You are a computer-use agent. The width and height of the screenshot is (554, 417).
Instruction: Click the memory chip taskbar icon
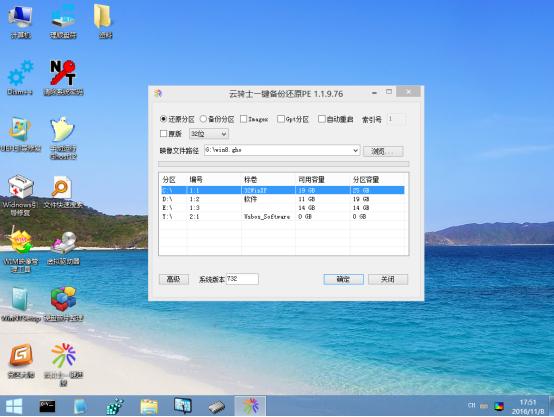[216, 407]
